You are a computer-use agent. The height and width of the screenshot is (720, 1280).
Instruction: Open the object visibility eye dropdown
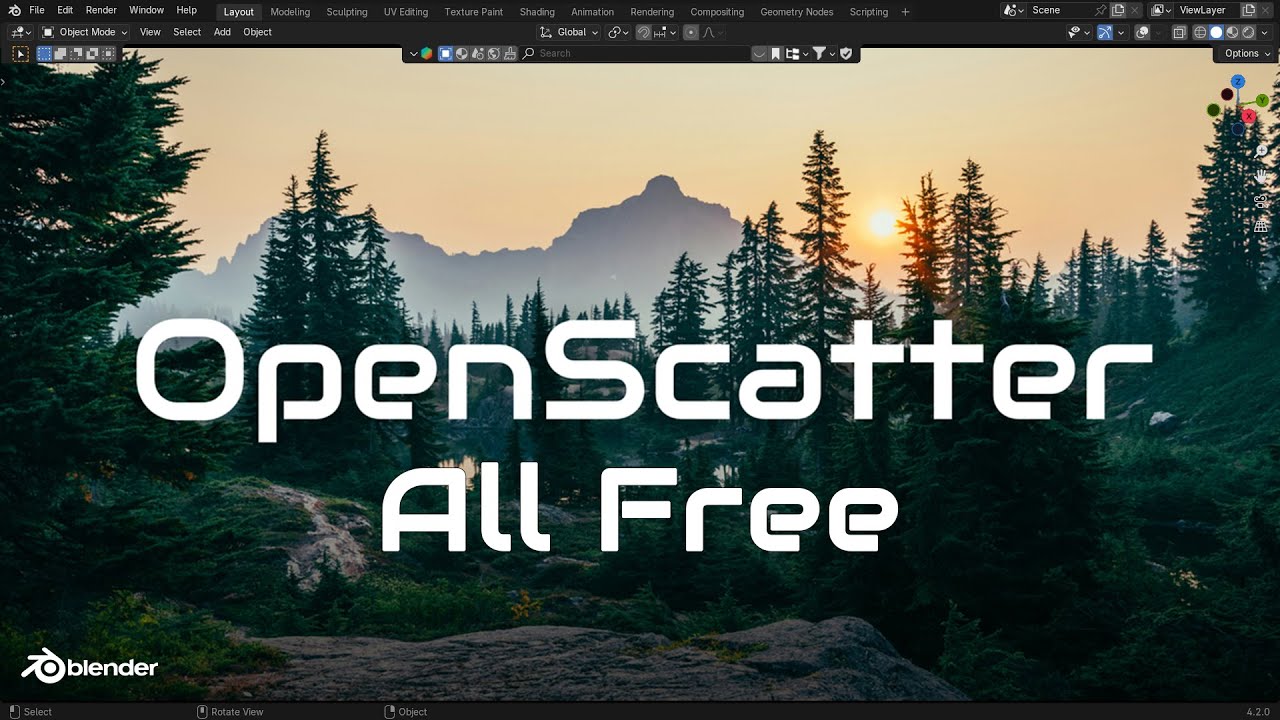point(1078,32)
